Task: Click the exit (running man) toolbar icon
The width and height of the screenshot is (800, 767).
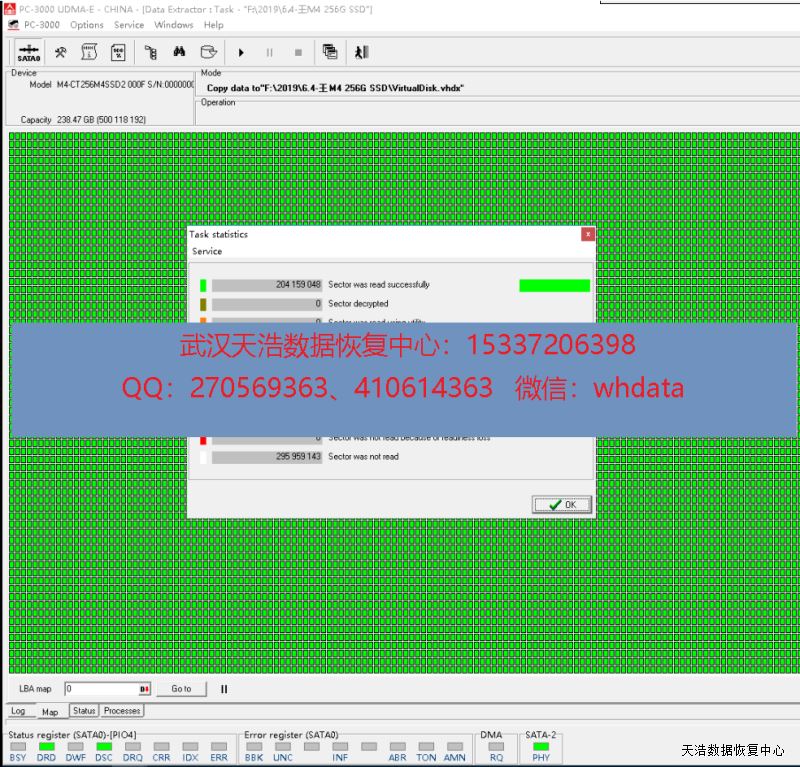Action: tap(361, 52)
